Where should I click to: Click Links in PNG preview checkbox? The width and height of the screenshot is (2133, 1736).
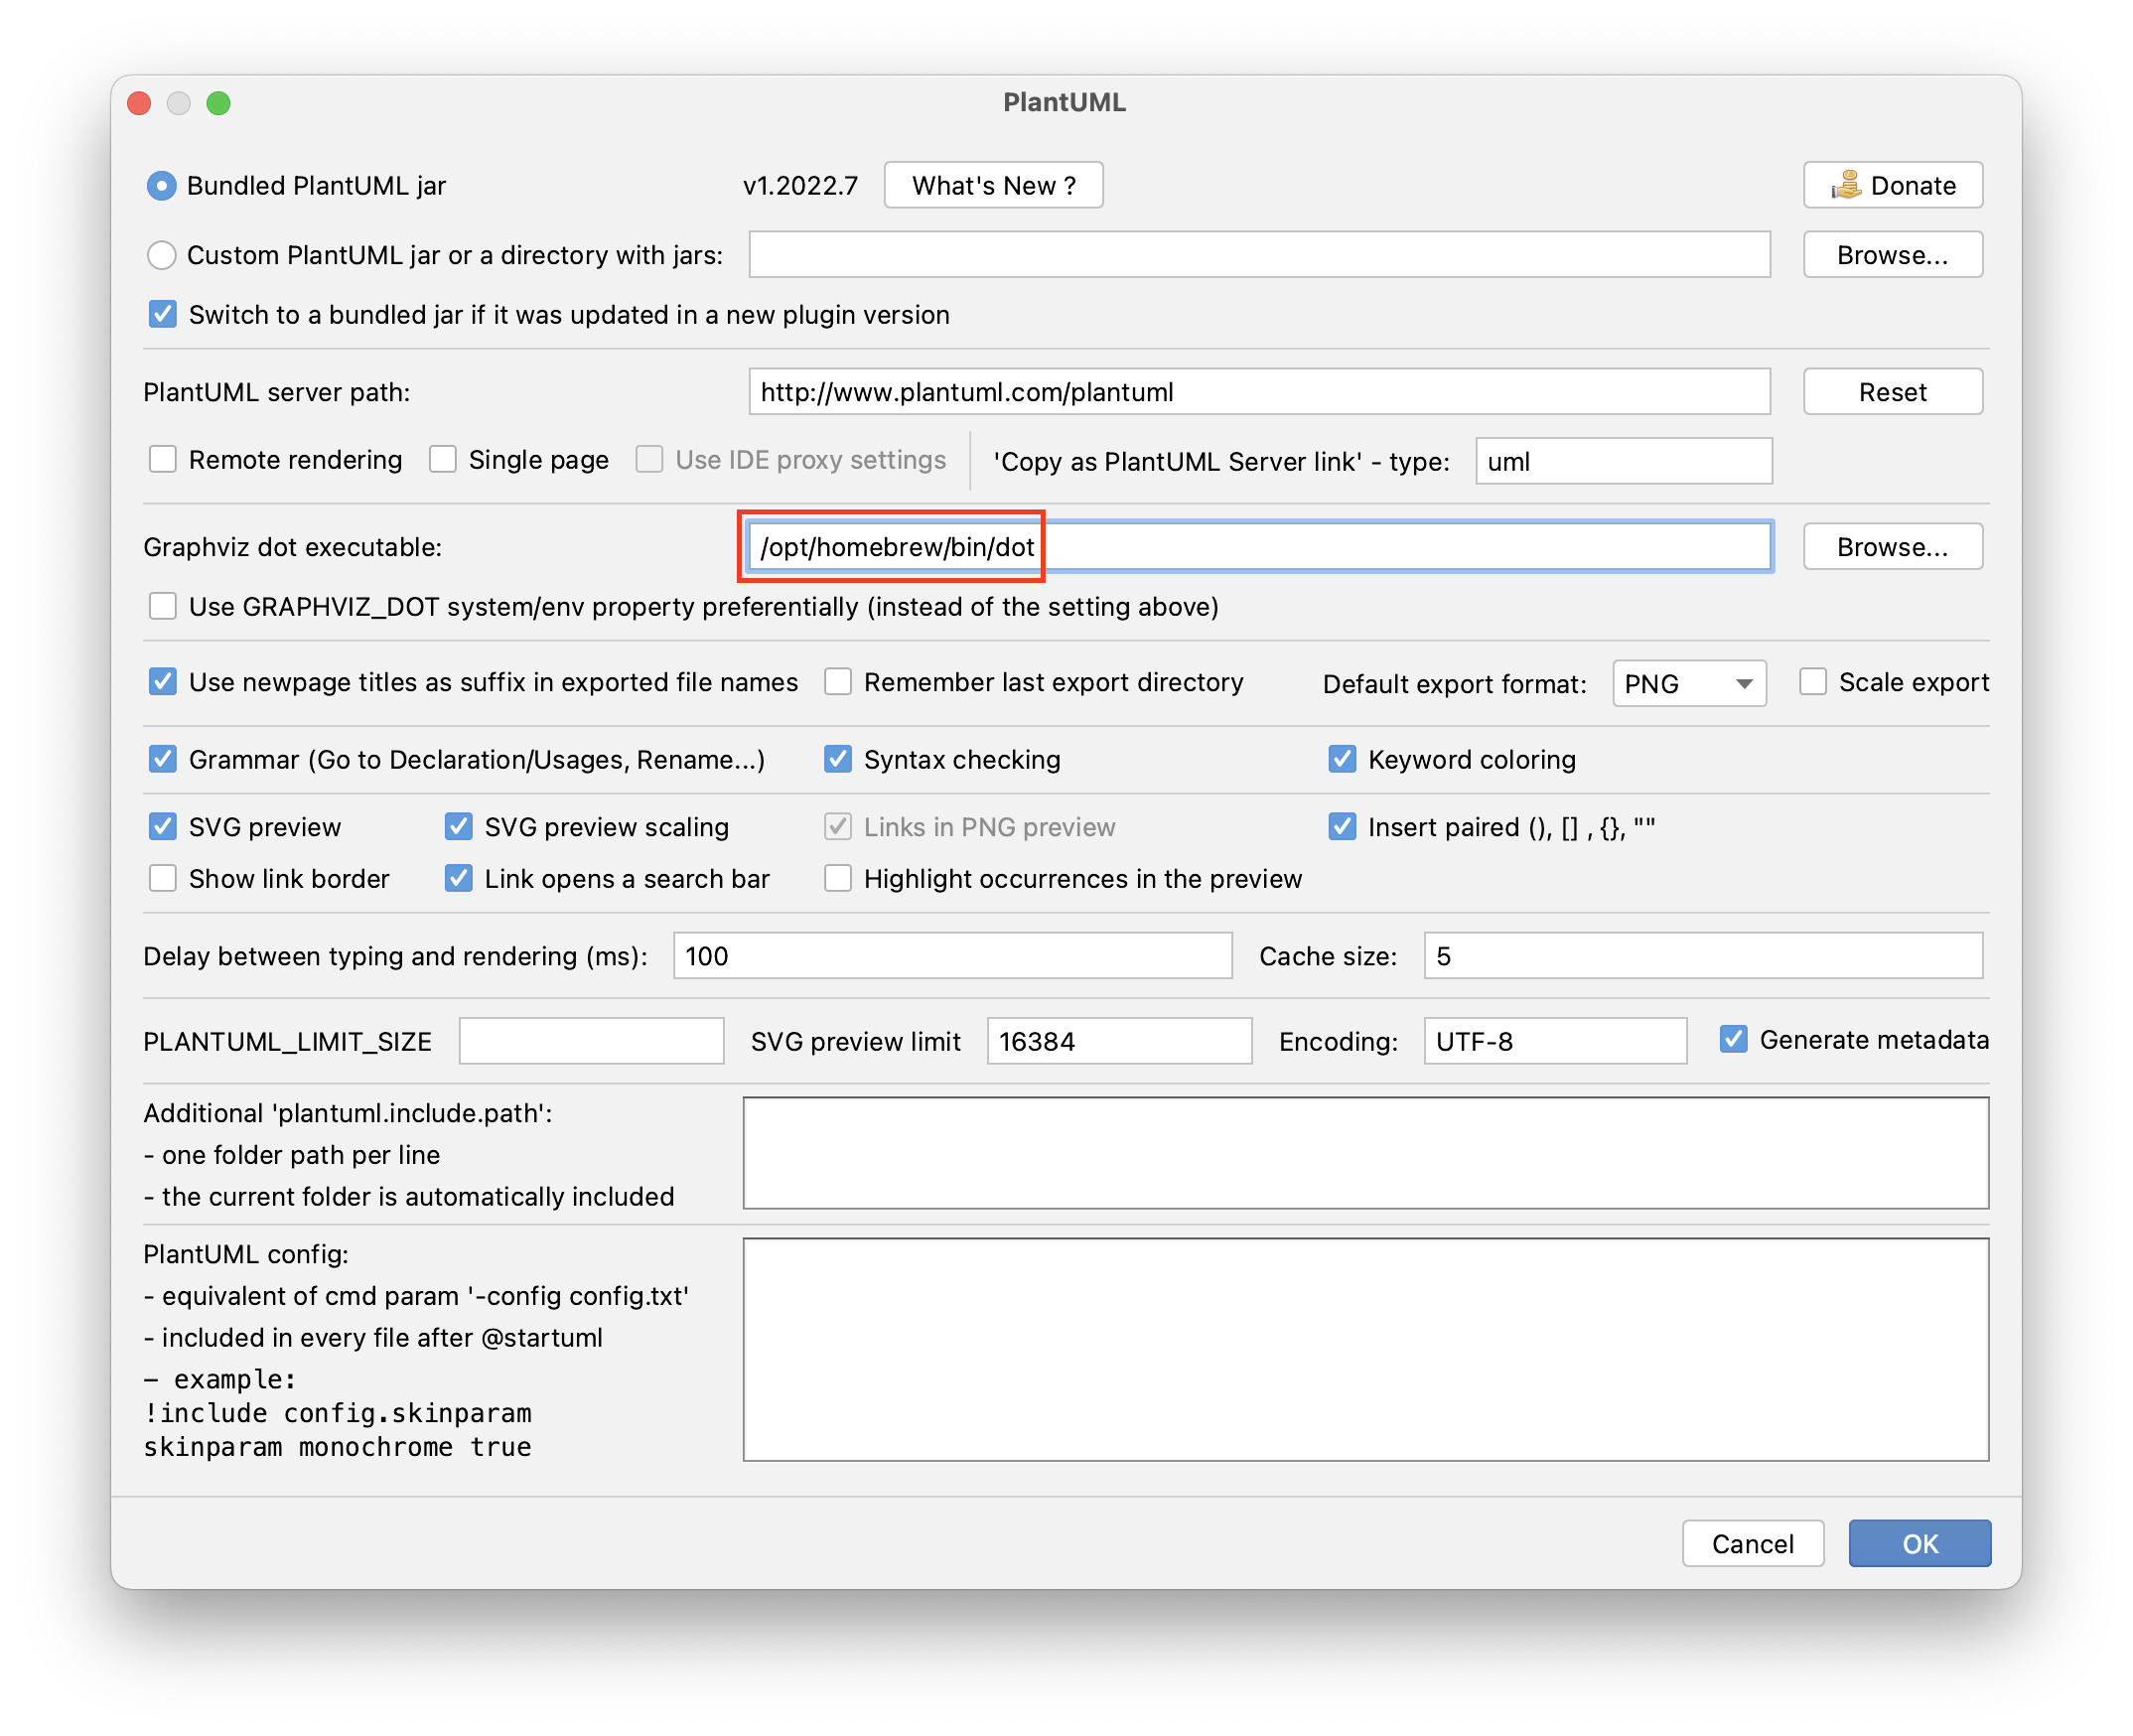click(x=837, y=828)
